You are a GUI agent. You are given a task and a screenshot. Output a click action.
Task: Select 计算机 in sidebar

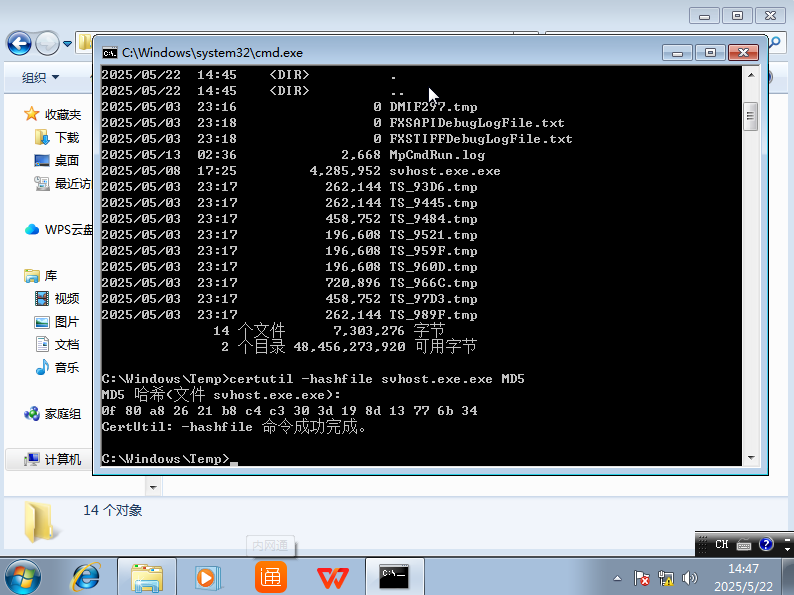coord(63,459)
